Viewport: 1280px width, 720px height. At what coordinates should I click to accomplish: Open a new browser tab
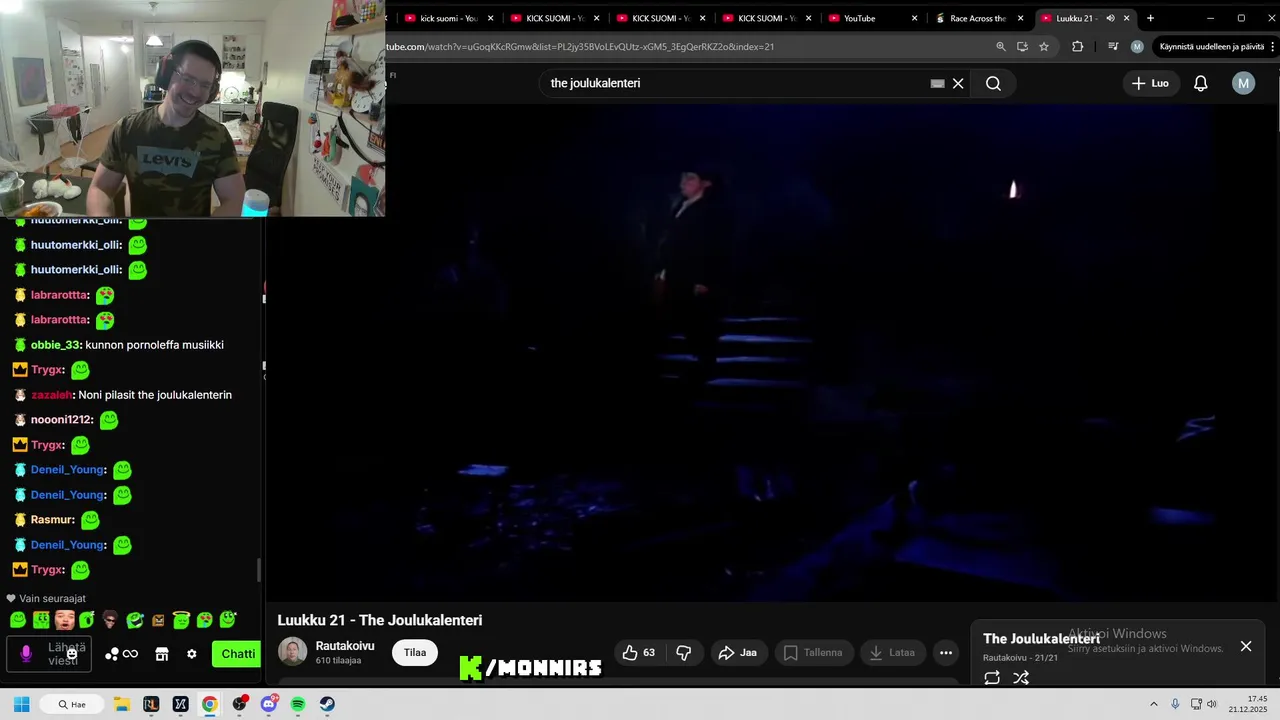pos(1150,18)
